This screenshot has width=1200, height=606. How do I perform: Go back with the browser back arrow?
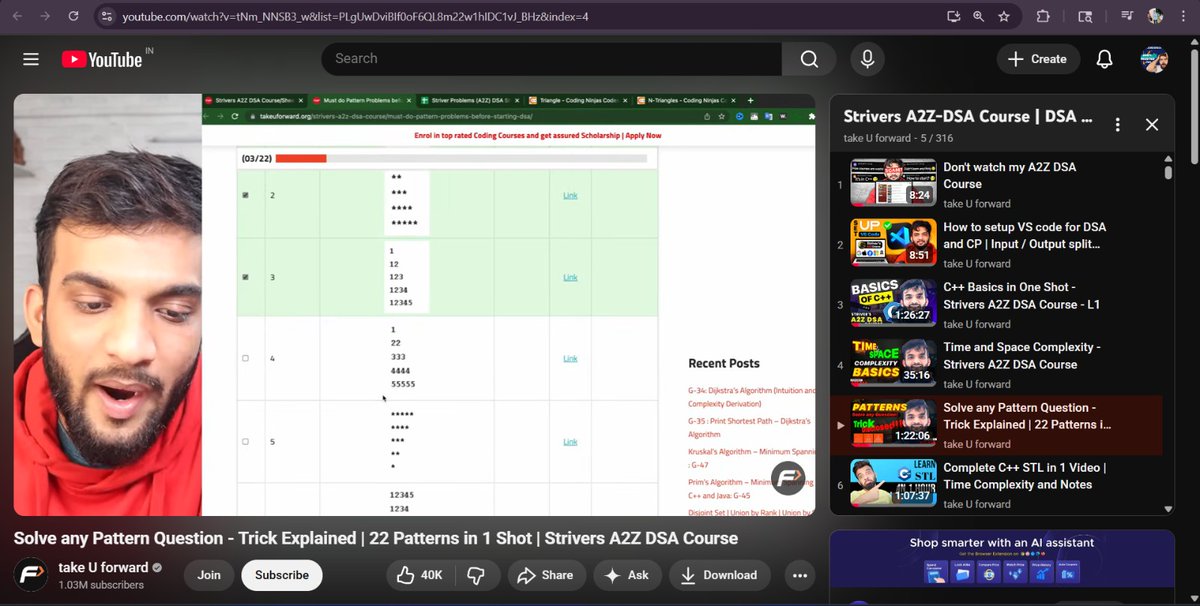(15, 17)
